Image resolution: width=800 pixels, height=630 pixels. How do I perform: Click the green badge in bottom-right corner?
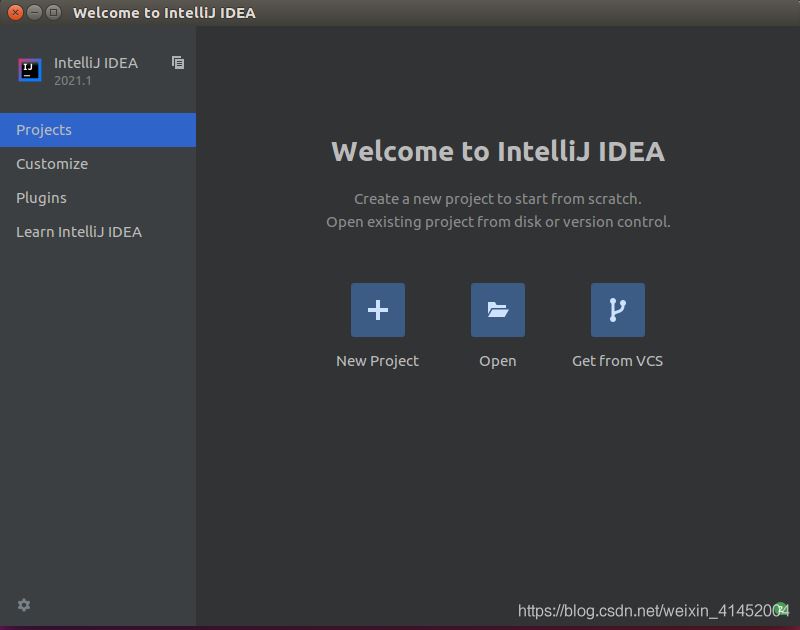tap(782, 609)
